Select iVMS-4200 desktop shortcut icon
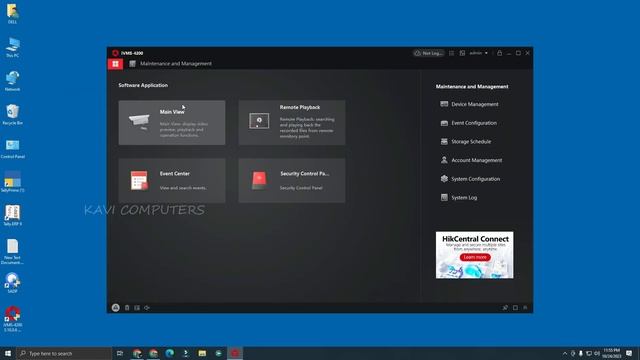This screenshot has width=640, height=360. click(13, 319)
